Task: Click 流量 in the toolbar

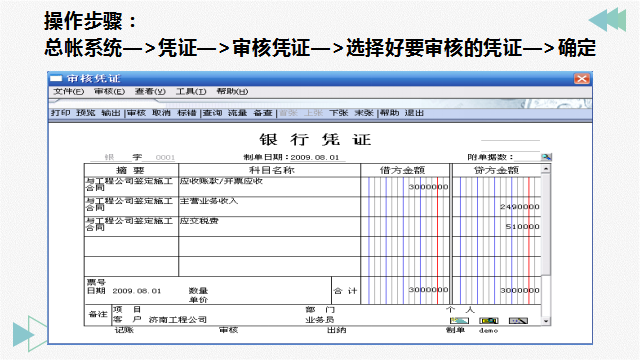Action: point(238,113)
